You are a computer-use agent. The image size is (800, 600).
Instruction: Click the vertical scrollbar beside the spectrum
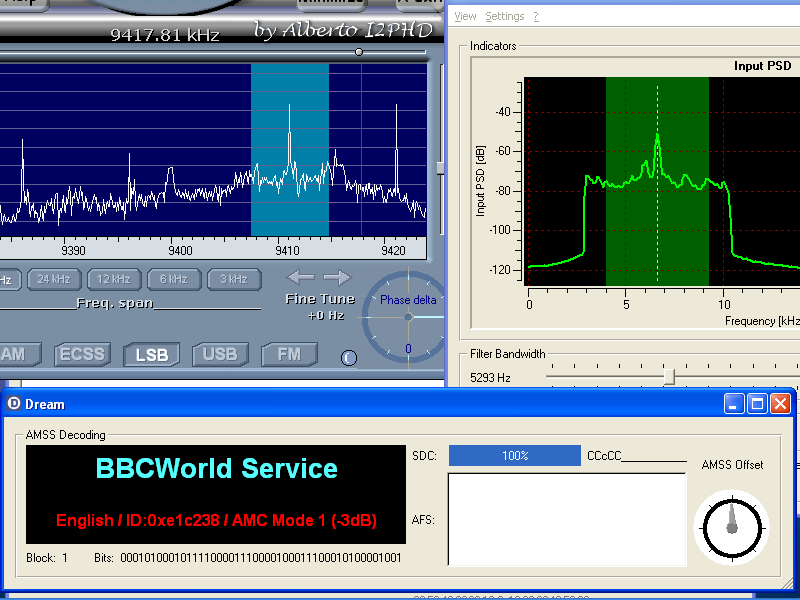point(441,168)
